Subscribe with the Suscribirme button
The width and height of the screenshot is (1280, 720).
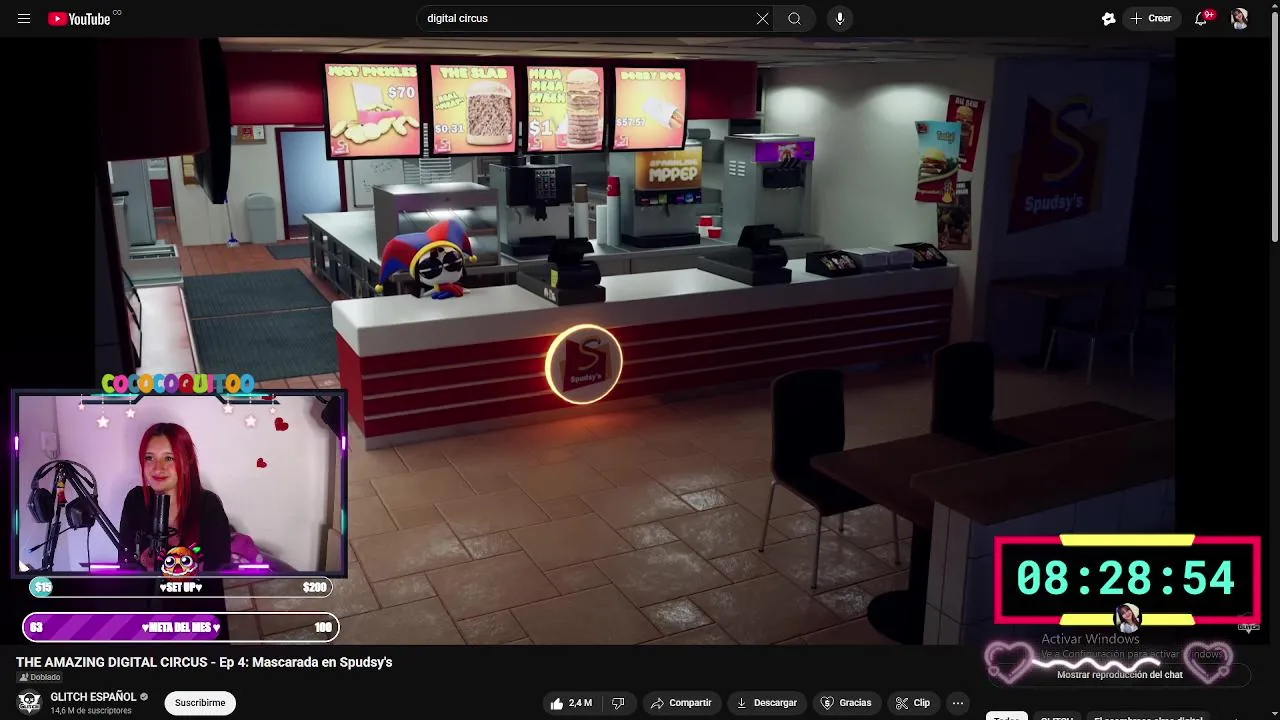tap(200, 703)
